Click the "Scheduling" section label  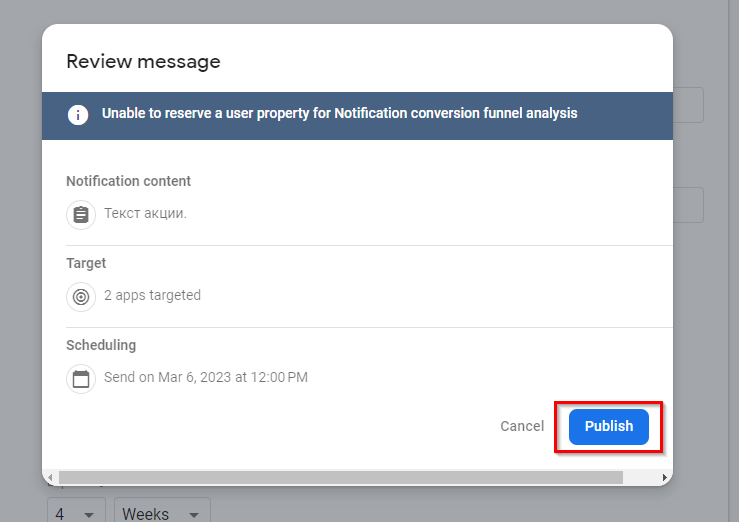[x=101, y=345]
